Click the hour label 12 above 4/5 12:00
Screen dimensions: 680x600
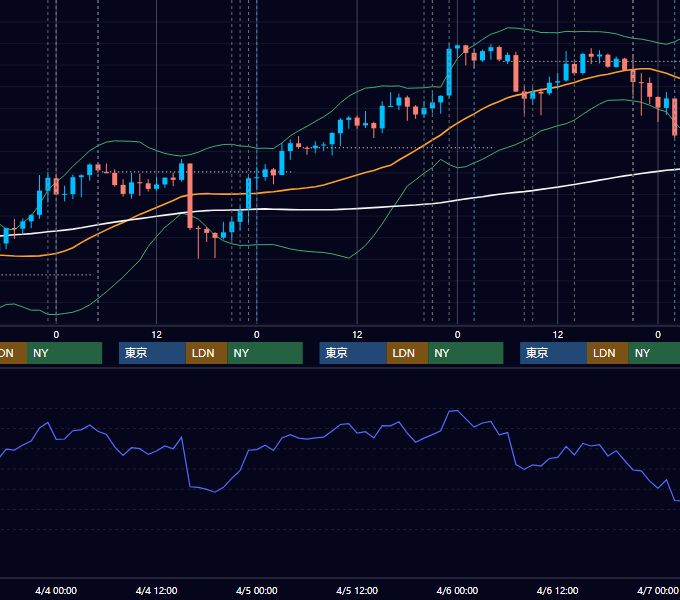click(x=357, y=335)
